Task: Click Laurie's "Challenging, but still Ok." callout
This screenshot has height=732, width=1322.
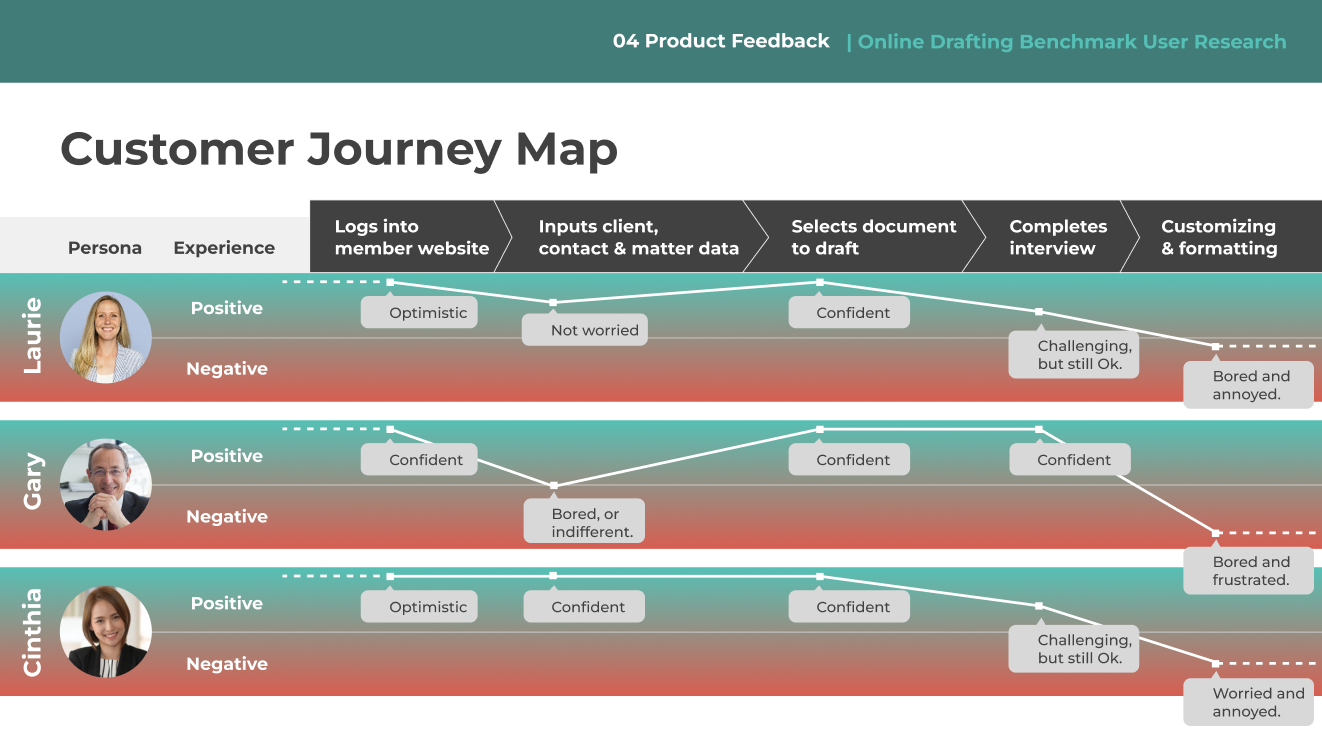Action: click(x=1075, y=355)
